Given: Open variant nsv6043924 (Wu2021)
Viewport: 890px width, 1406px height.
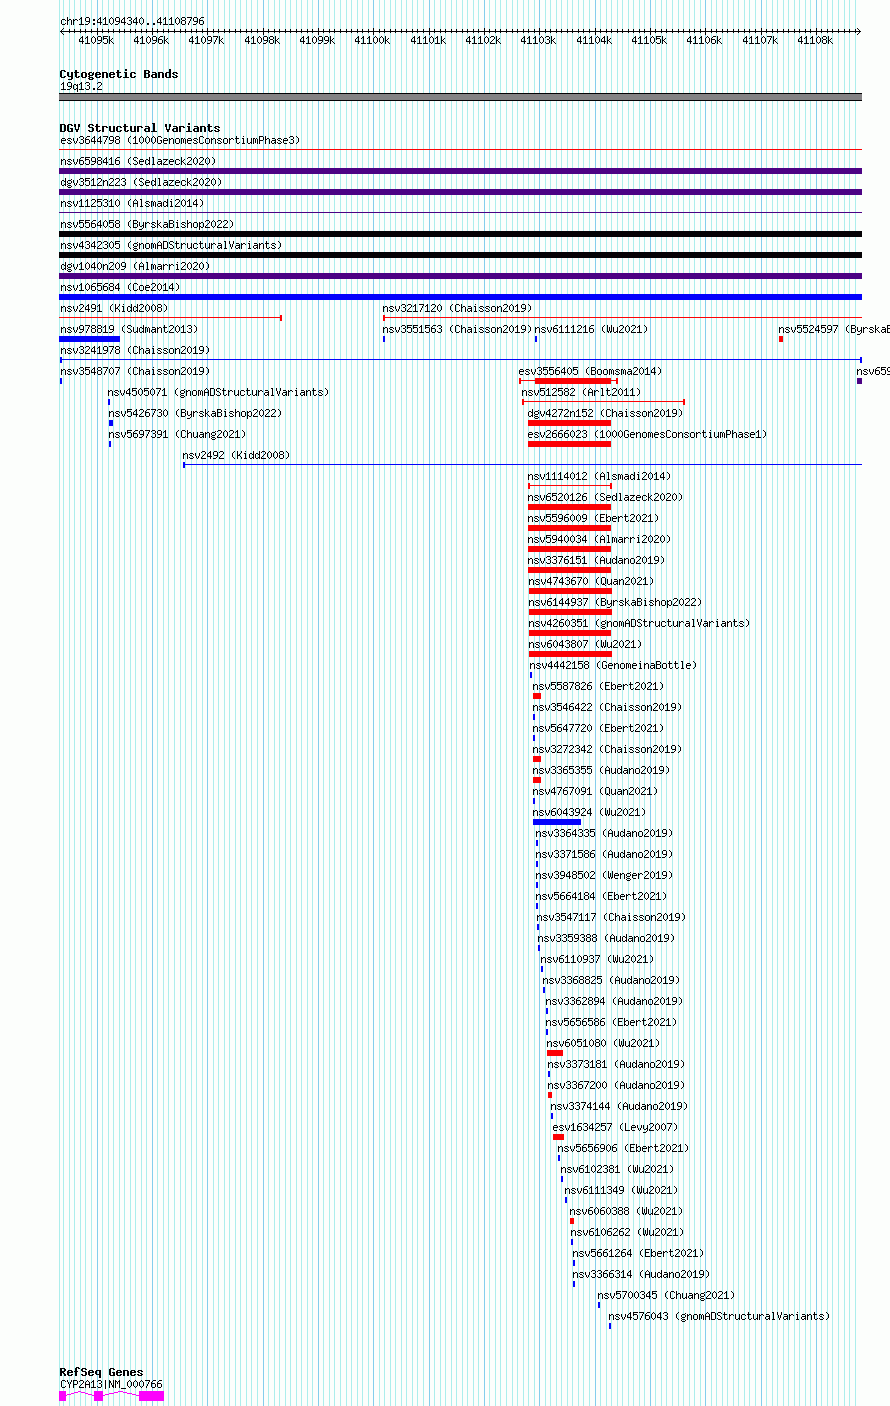Looking at the screenshot, I should click(589, 812).
